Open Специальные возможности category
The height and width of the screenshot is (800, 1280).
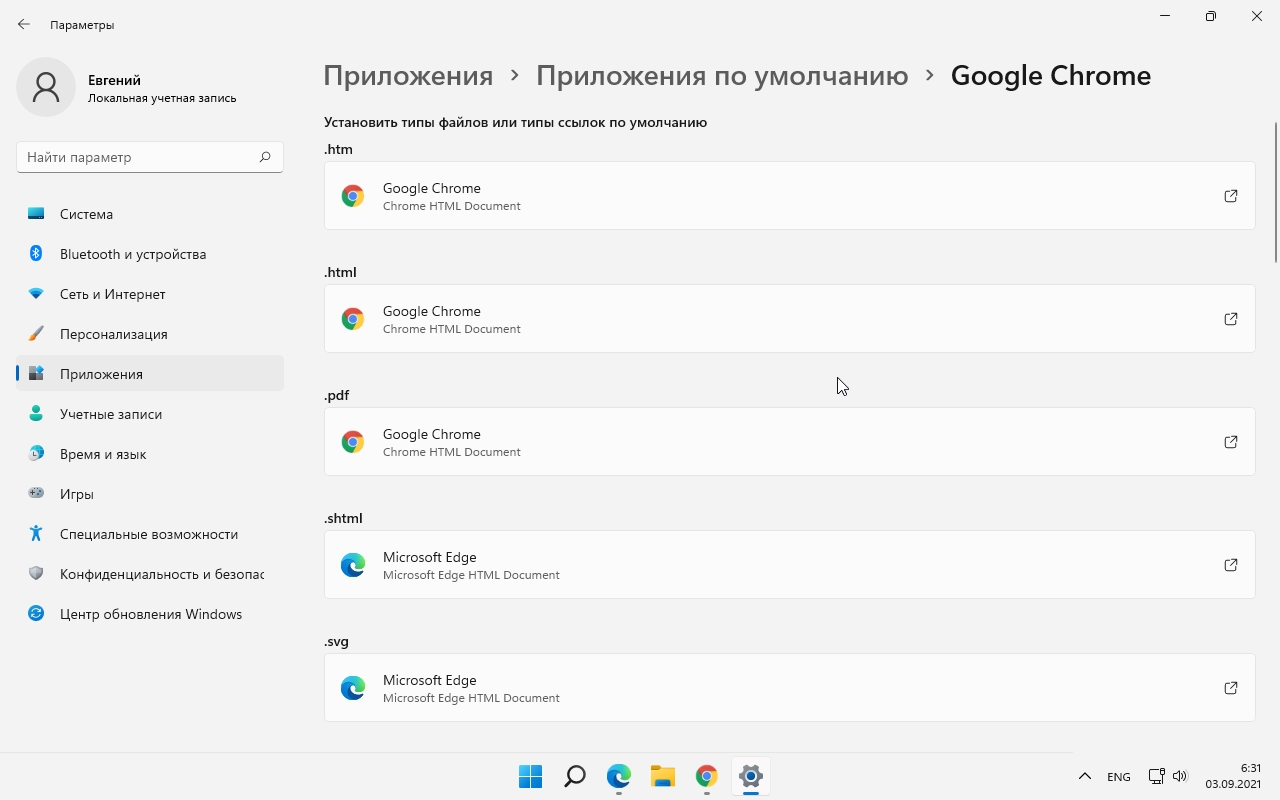(x=150, y=534)
